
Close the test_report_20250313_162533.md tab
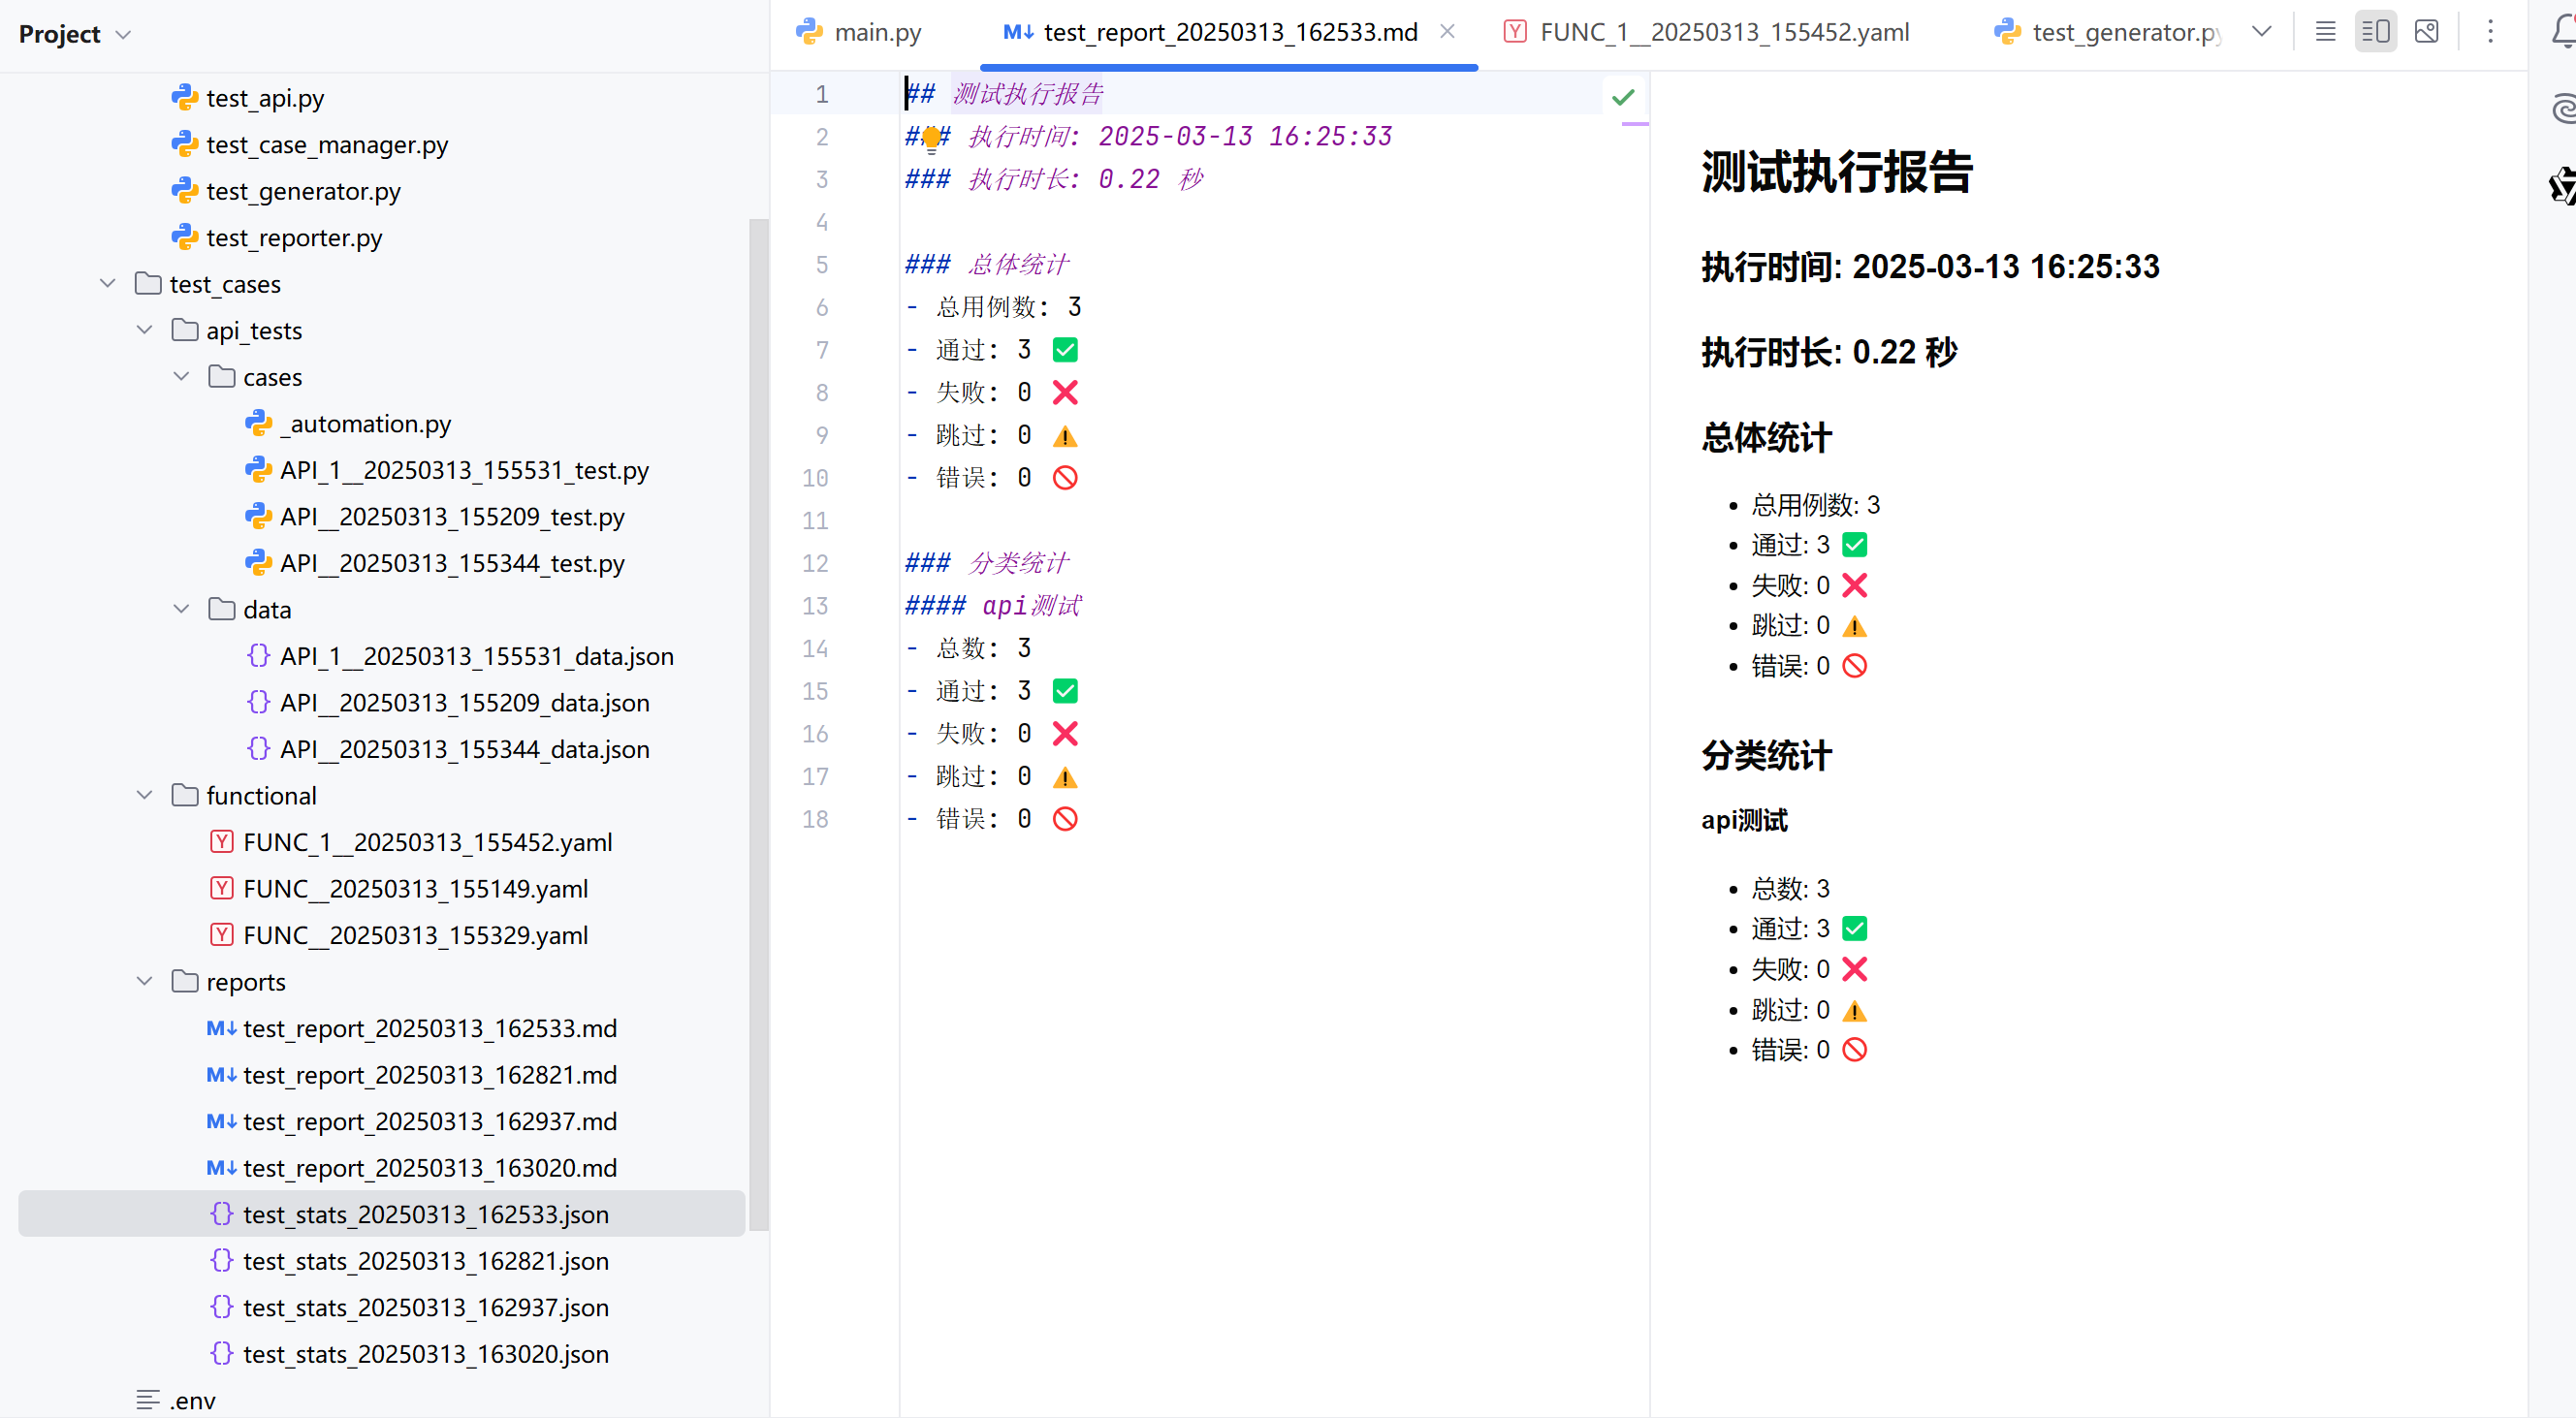[1447, 32]
